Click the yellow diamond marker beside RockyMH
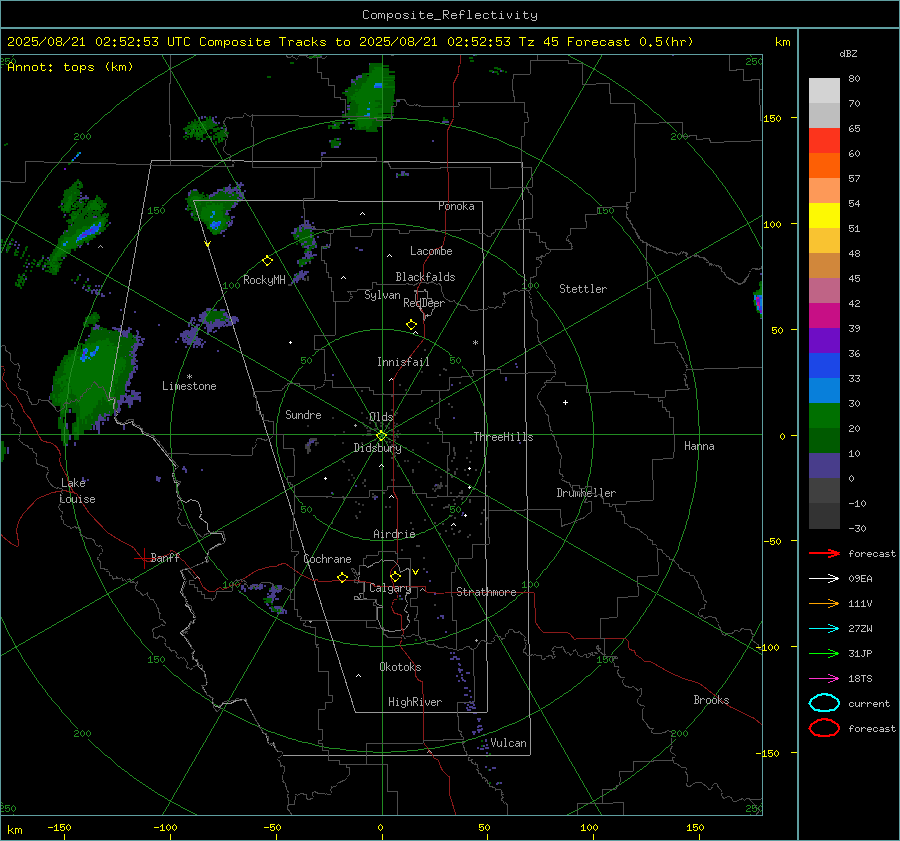Viewport: 900px width, 841px height. tap(267, 261)
